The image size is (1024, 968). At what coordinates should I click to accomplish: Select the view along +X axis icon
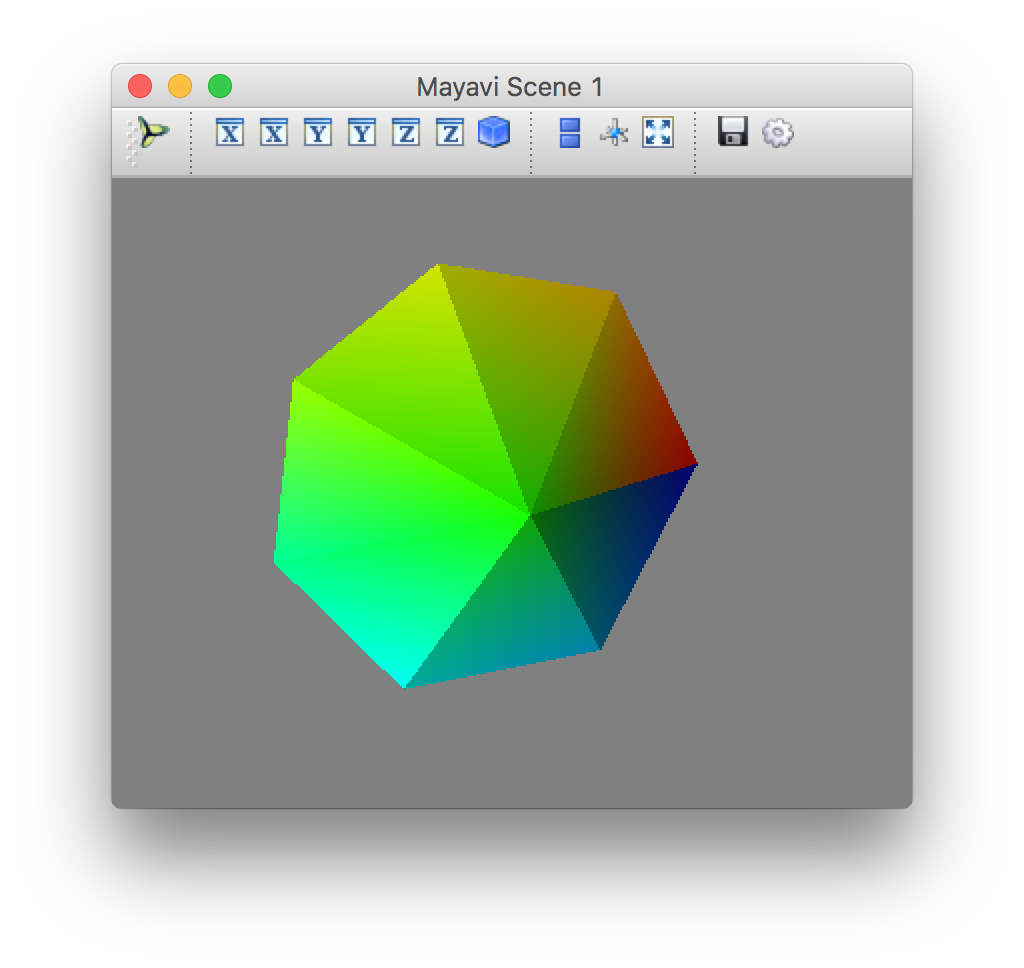pos(228,131)
